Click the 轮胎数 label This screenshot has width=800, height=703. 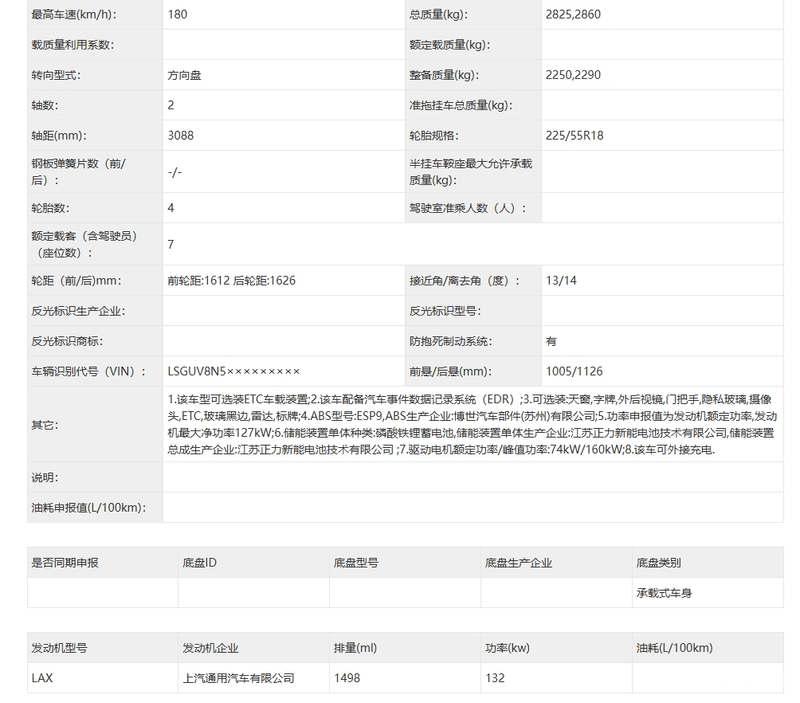click(50, 208)
